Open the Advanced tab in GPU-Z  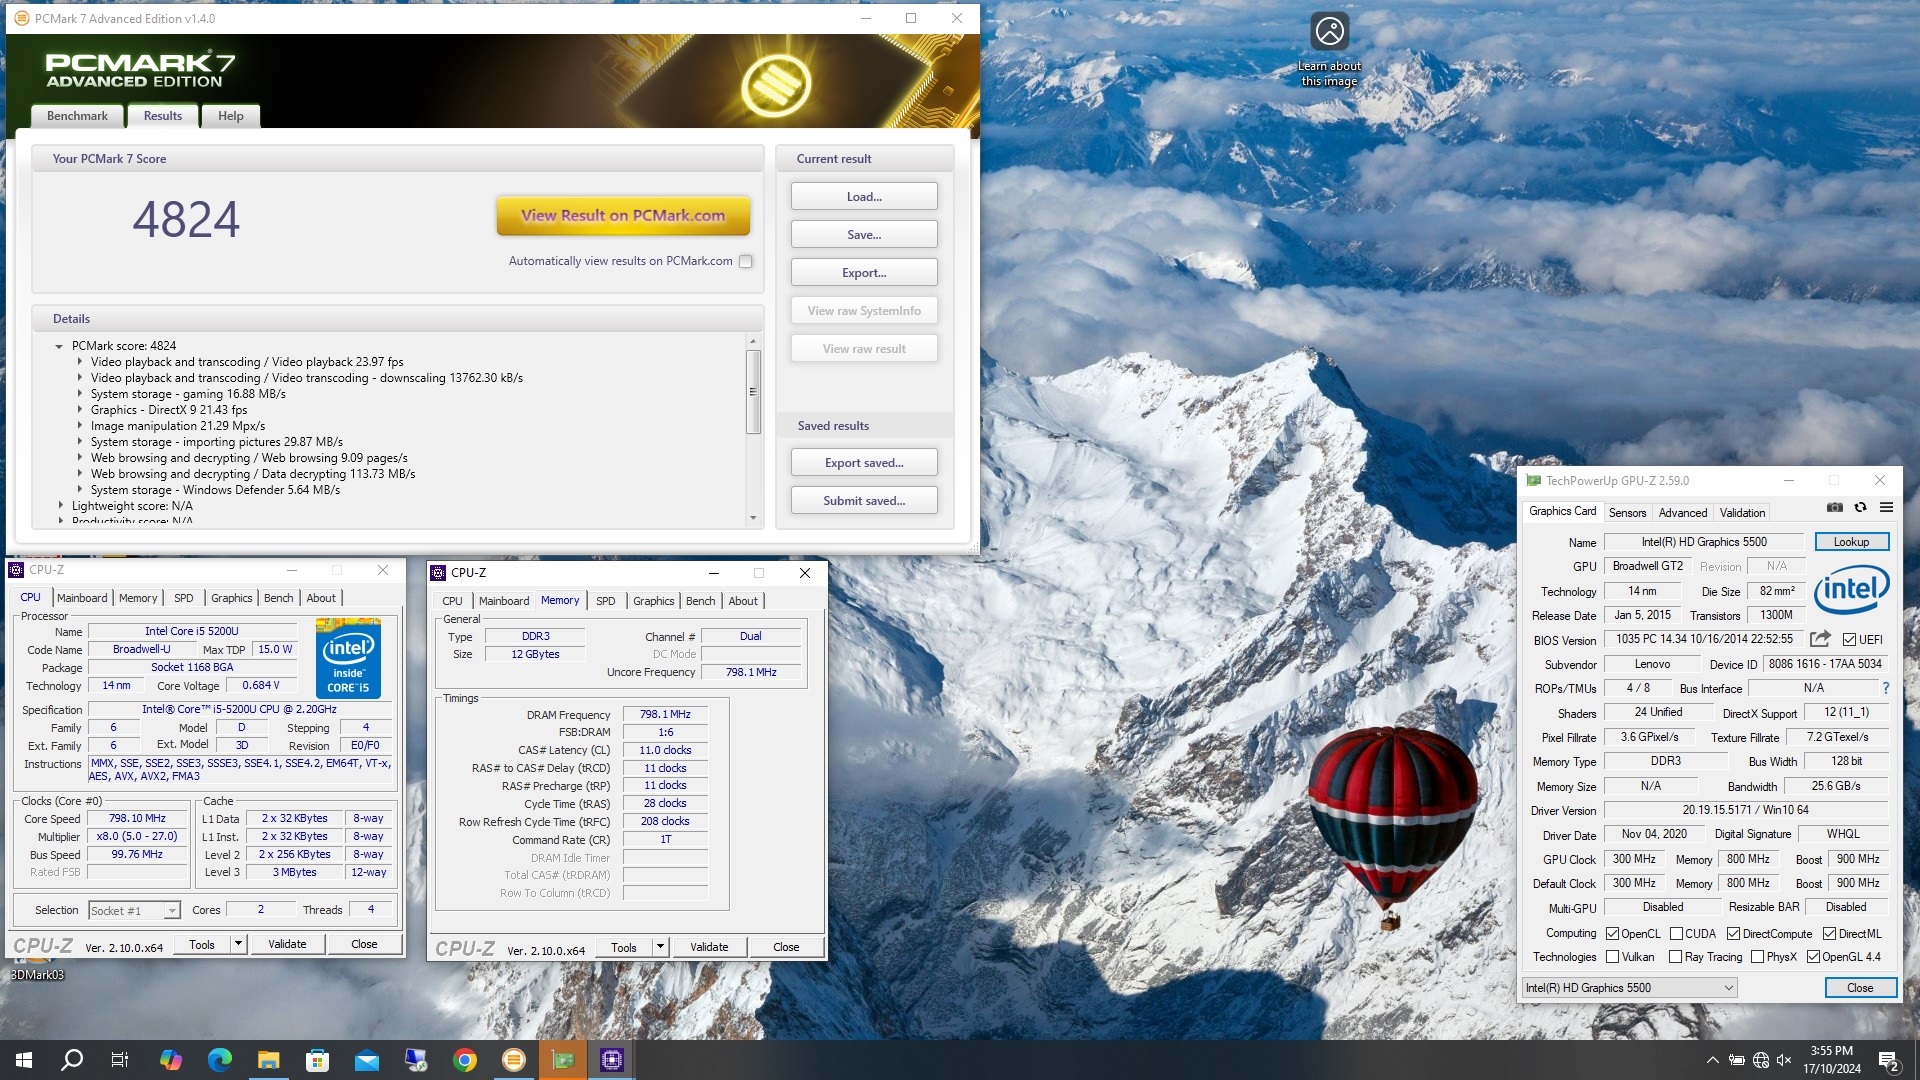tap(1683, 513)
